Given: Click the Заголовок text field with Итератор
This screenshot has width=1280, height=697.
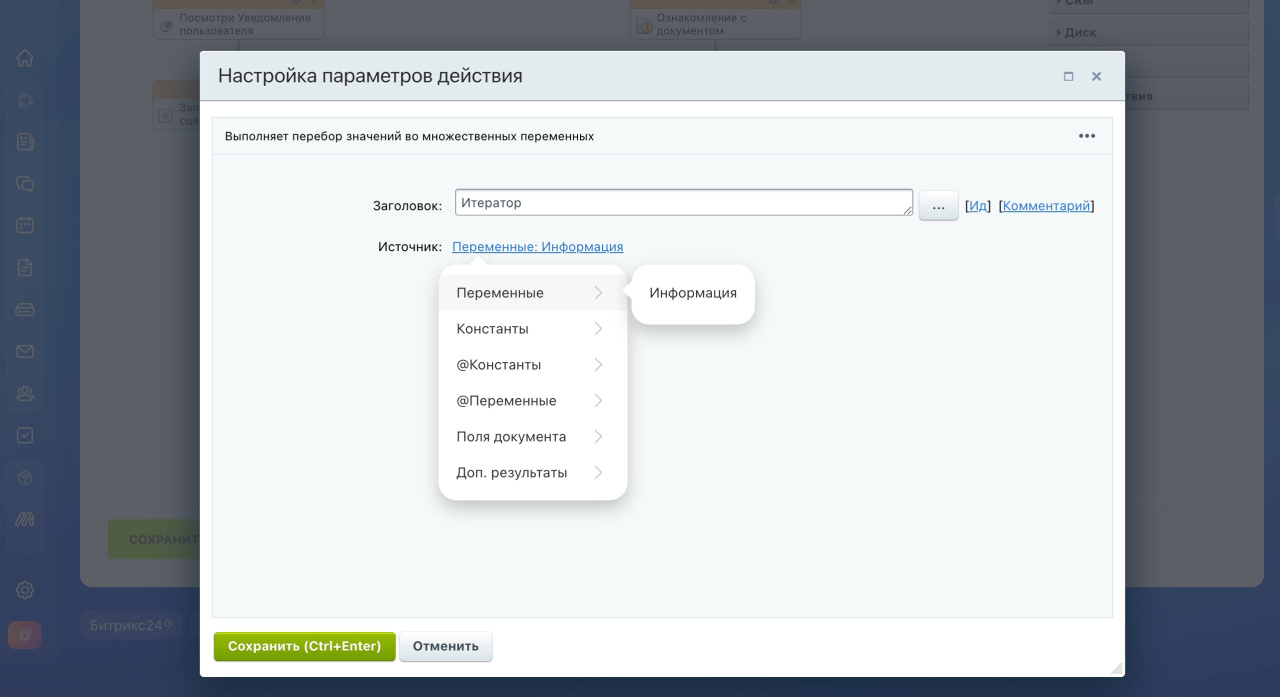Looking at the screenshot, I should click(x=683, y=203).
